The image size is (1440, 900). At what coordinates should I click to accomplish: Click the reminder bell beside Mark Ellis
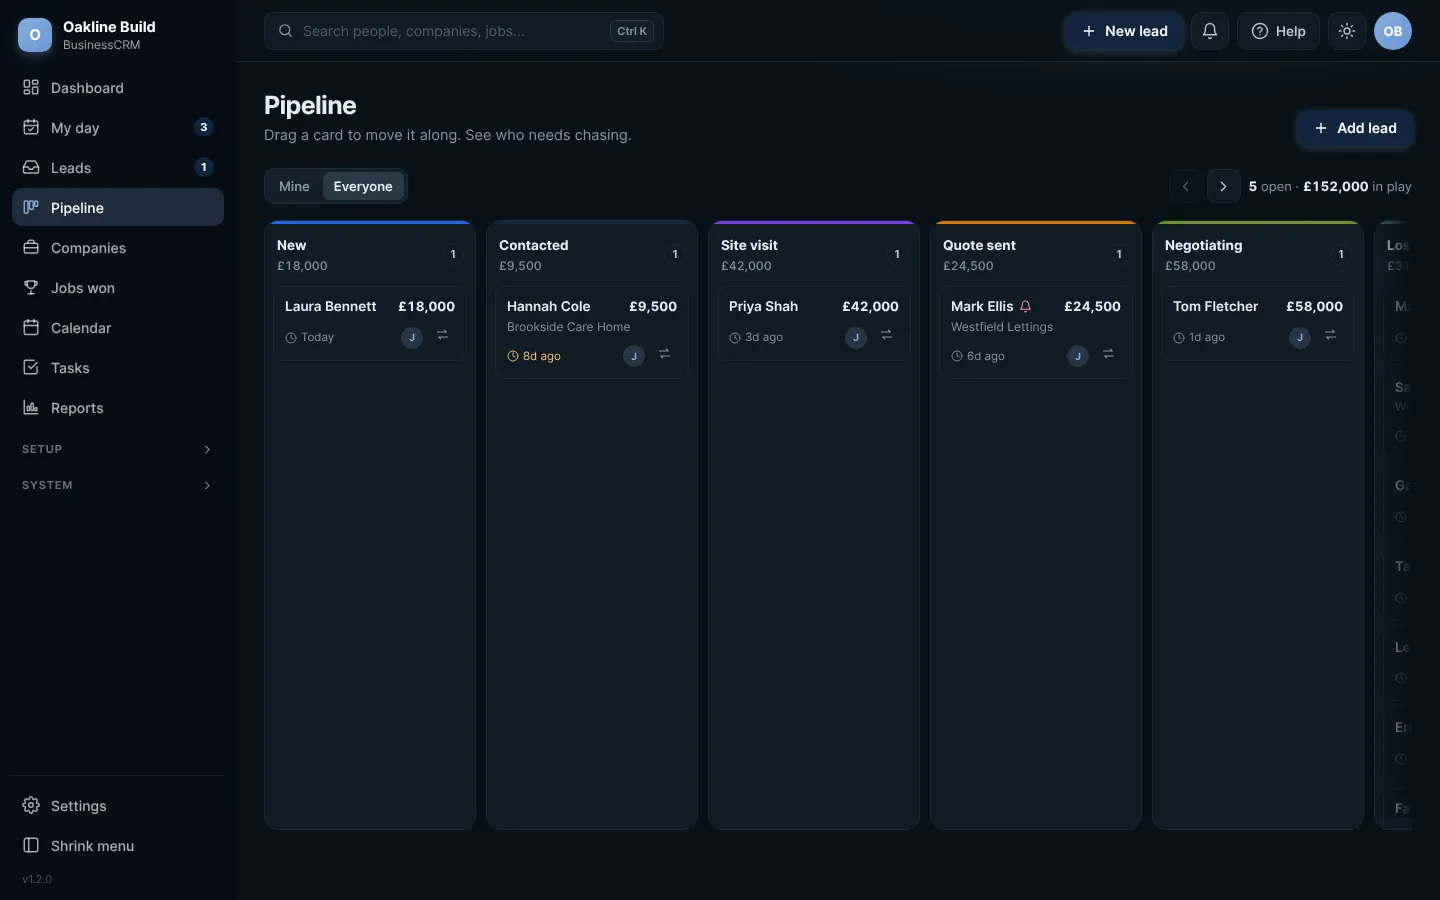[1025, 307]
